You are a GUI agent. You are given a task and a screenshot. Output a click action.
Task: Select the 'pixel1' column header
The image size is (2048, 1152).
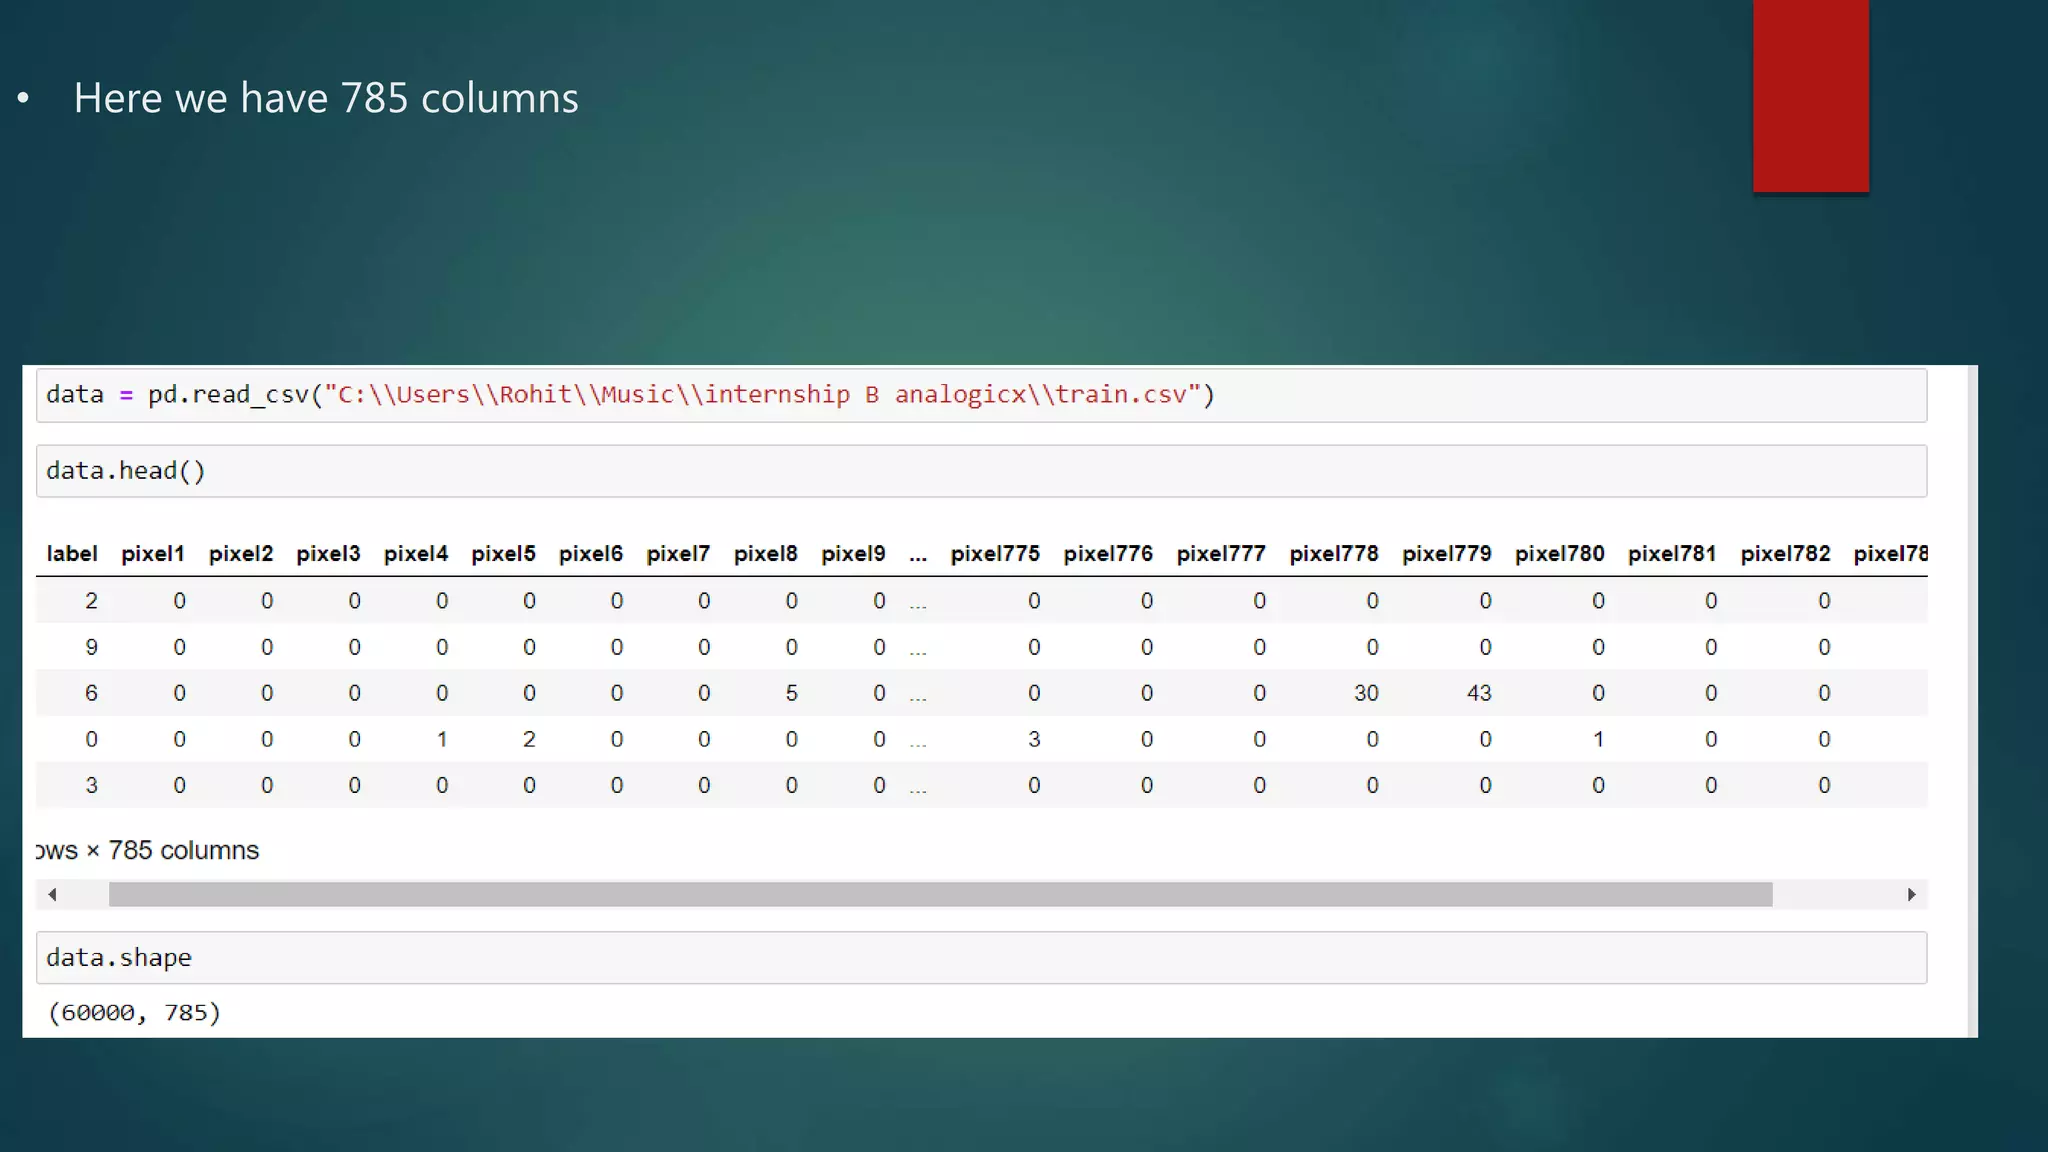153,554
